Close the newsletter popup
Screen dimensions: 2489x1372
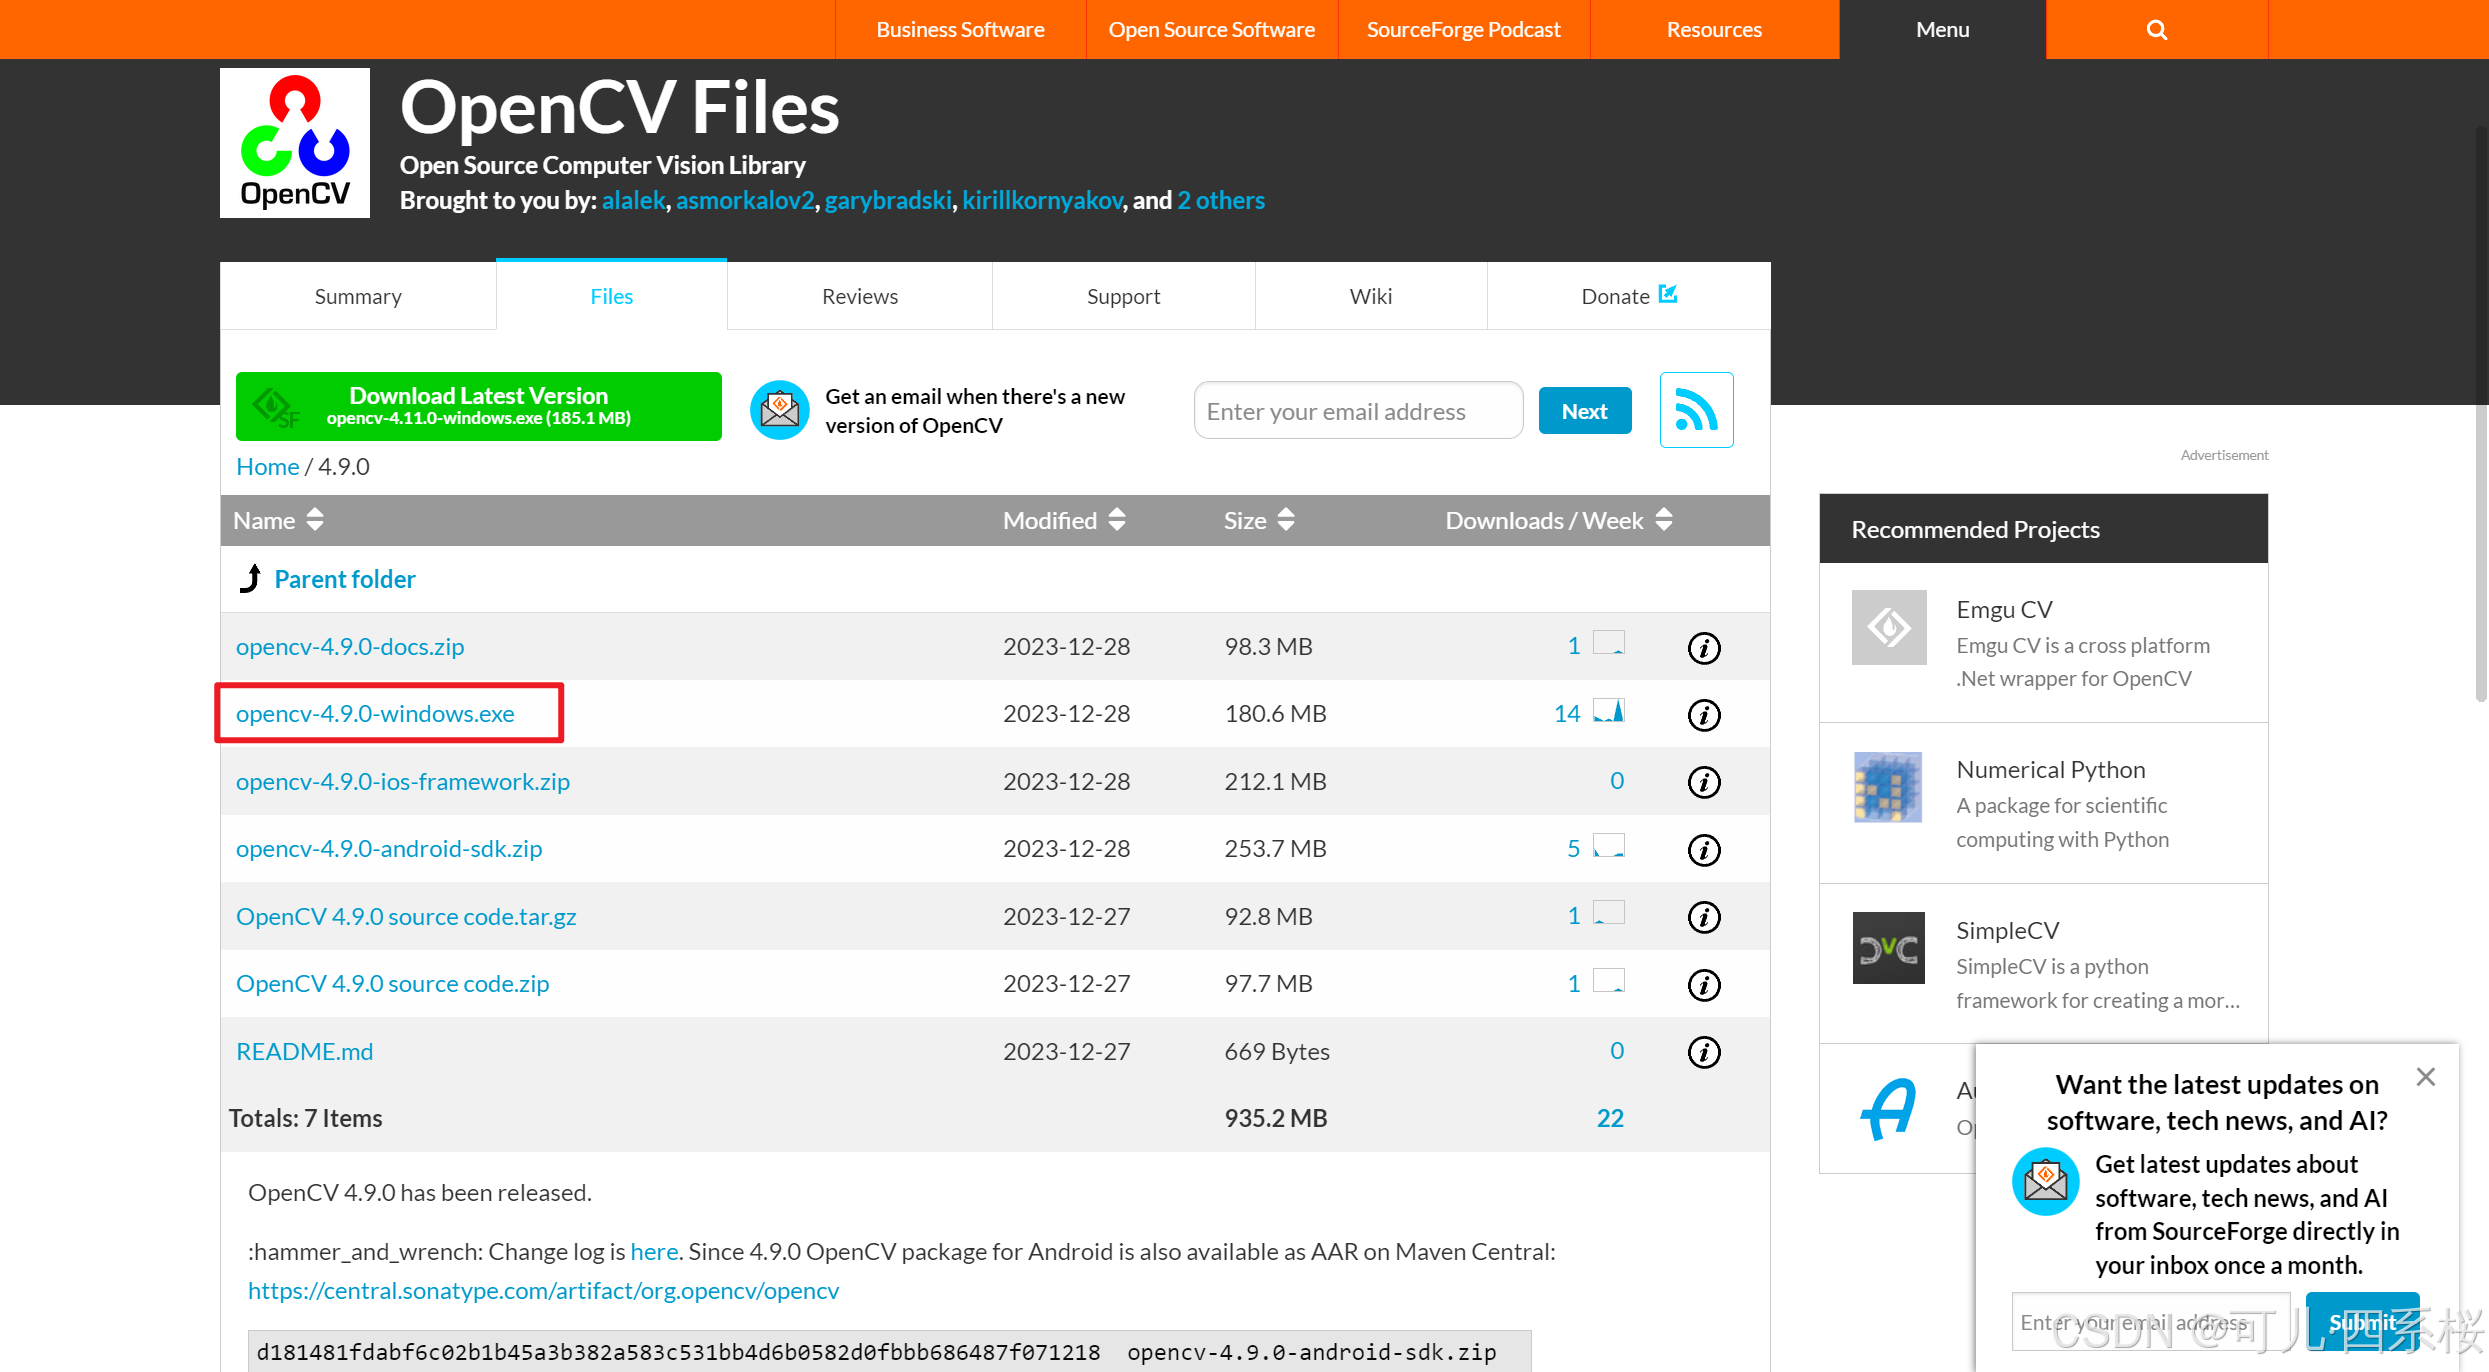[2425, 1077]
